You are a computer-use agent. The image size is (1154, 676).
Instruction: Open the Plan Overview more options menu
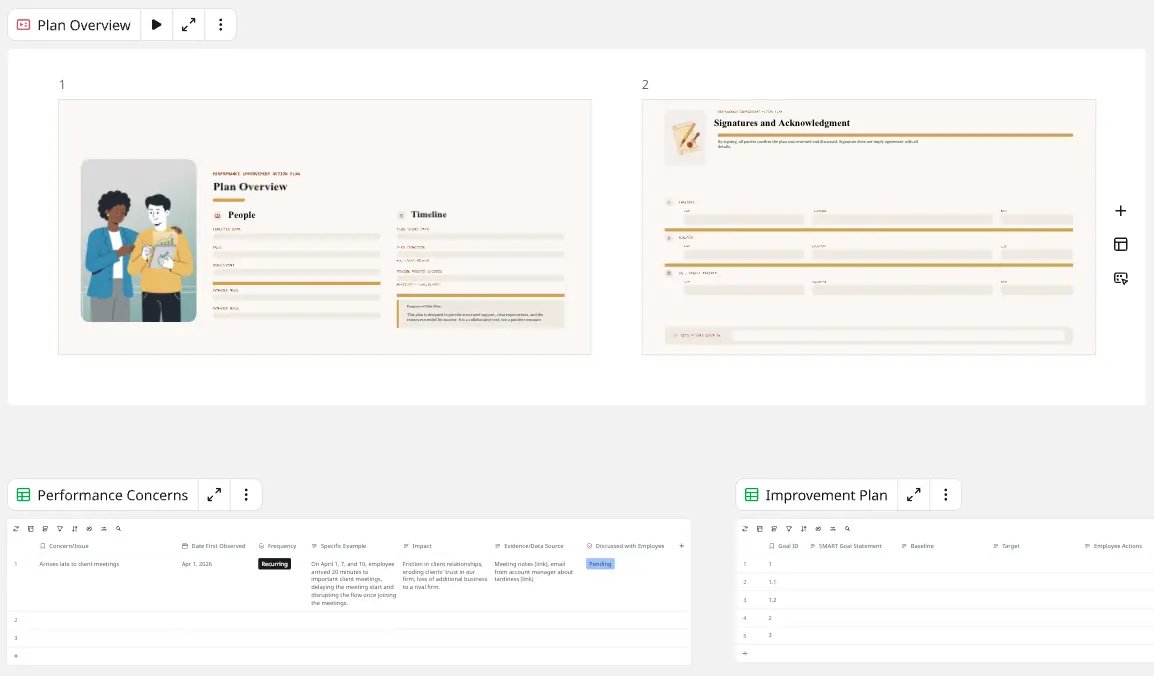point(220,25)
